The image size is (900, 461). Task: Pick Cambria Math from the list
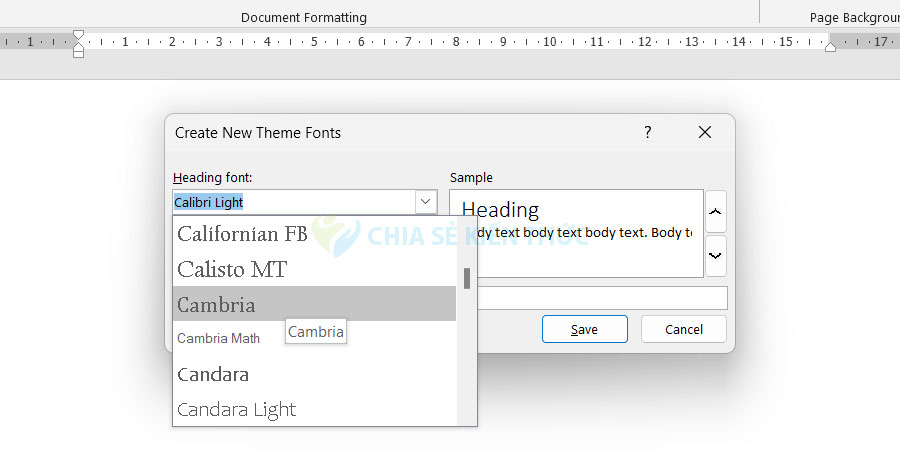[219, 338]
